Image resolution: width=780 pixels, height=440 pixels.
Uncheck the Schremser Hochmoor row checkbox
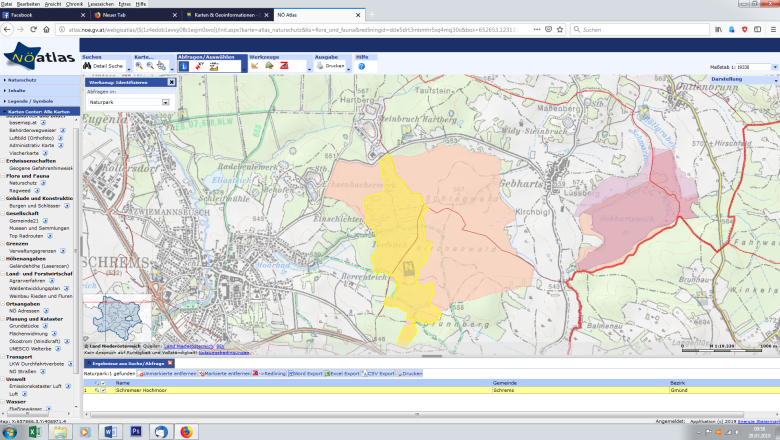tap(103, 390)
